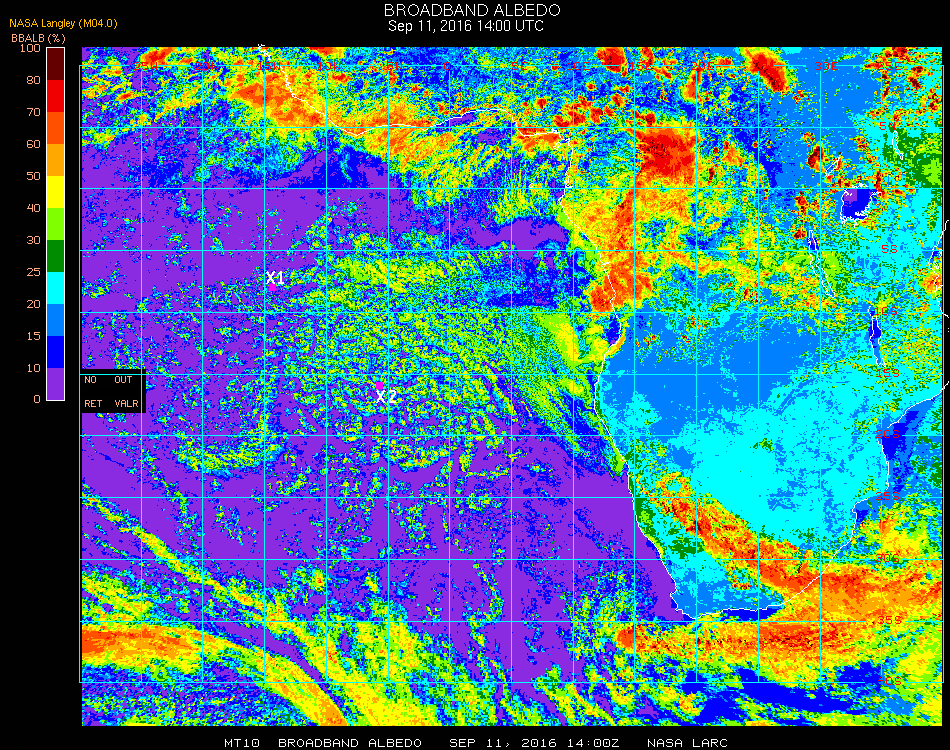Screen dimensions: 950x750
Task: Click the colorbar tick label 20
Action: point(33,304)
